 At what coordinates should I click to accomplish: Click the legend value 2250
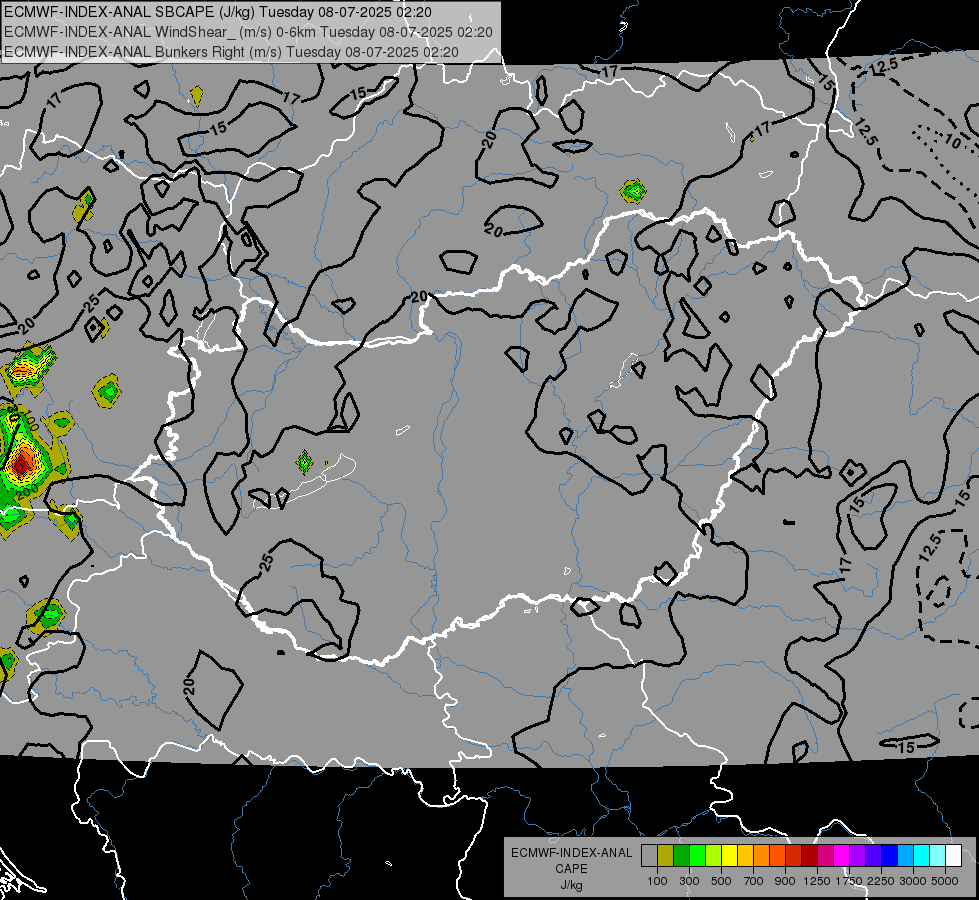(881, 881)
